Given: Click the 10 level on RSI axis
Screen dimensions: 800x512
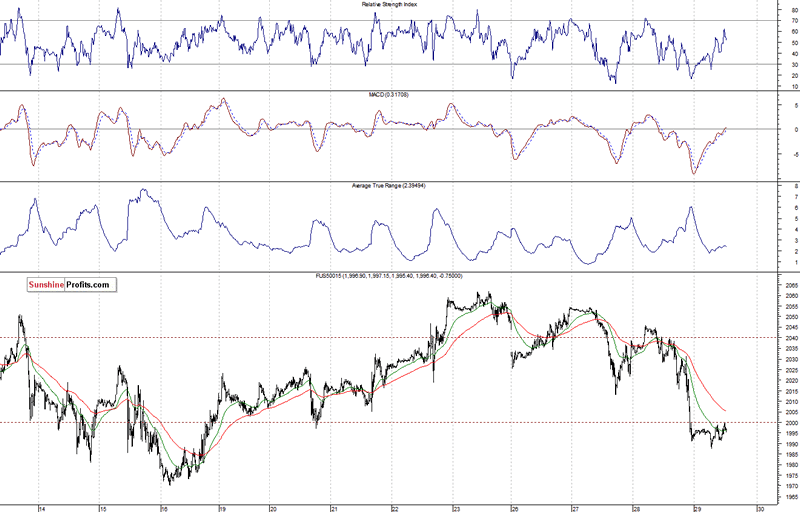Looking at the screenshot, I should click(795, 87).
